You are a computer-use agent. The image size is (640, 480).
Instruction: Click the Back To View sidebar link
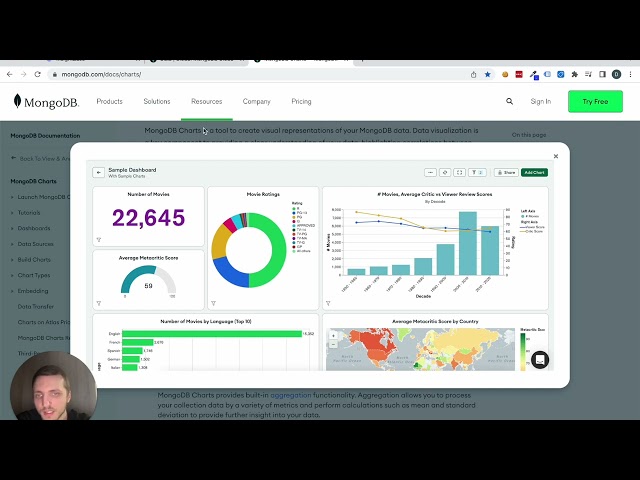41,158
